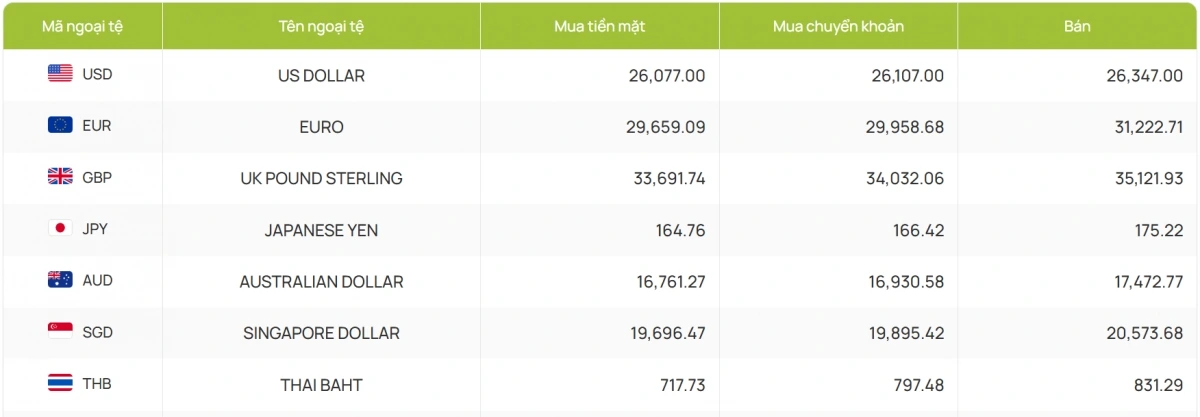1200x417 pixels.
Task: Click the Japan flag icon
Action: (x=60, y=228)
